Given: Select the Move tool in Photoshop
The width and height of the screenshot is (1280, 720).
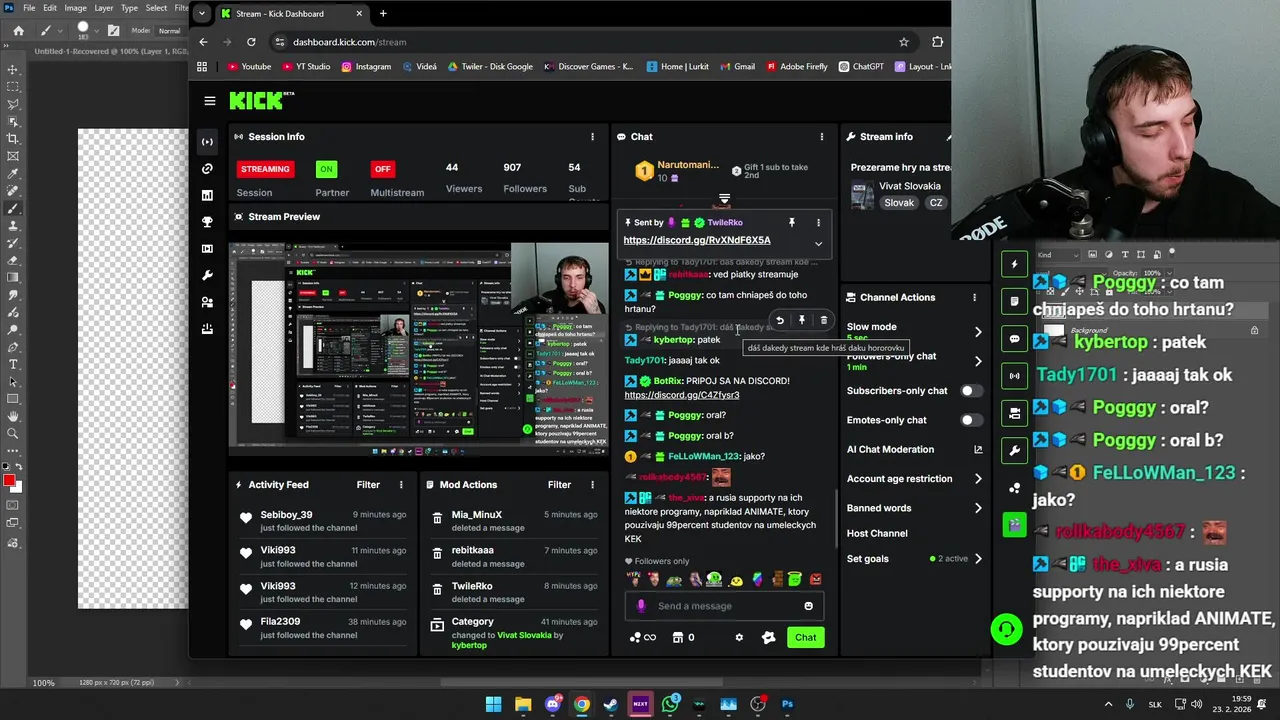Looking at the screenshot, I should (13, 69).
